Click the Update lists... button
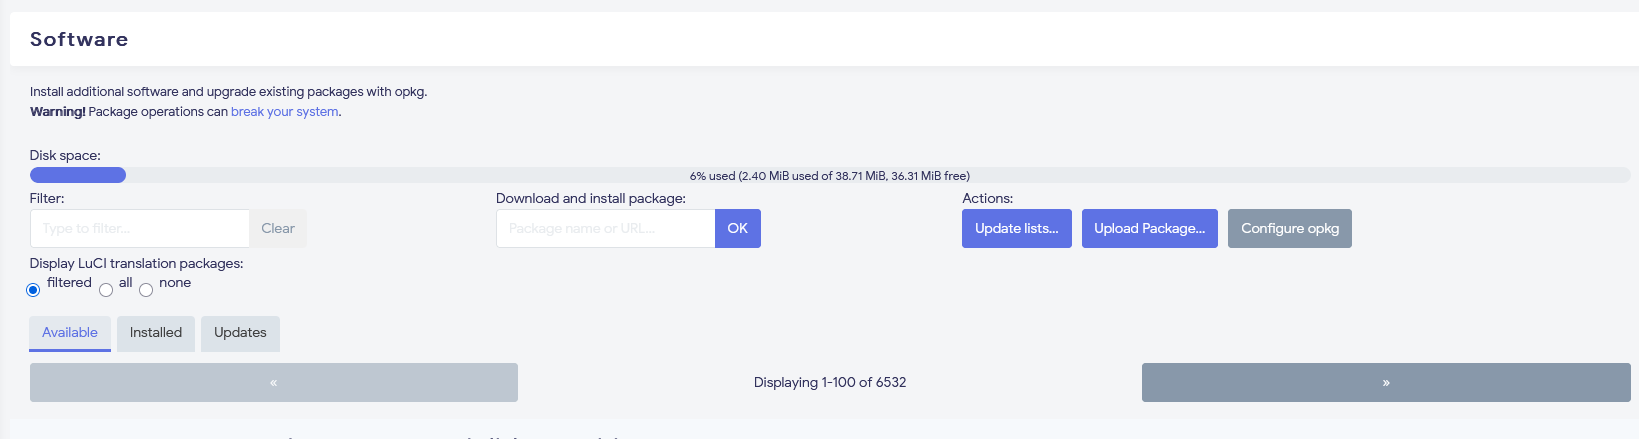Viewport: 1639px width, 439px height. coord(1016,228)
